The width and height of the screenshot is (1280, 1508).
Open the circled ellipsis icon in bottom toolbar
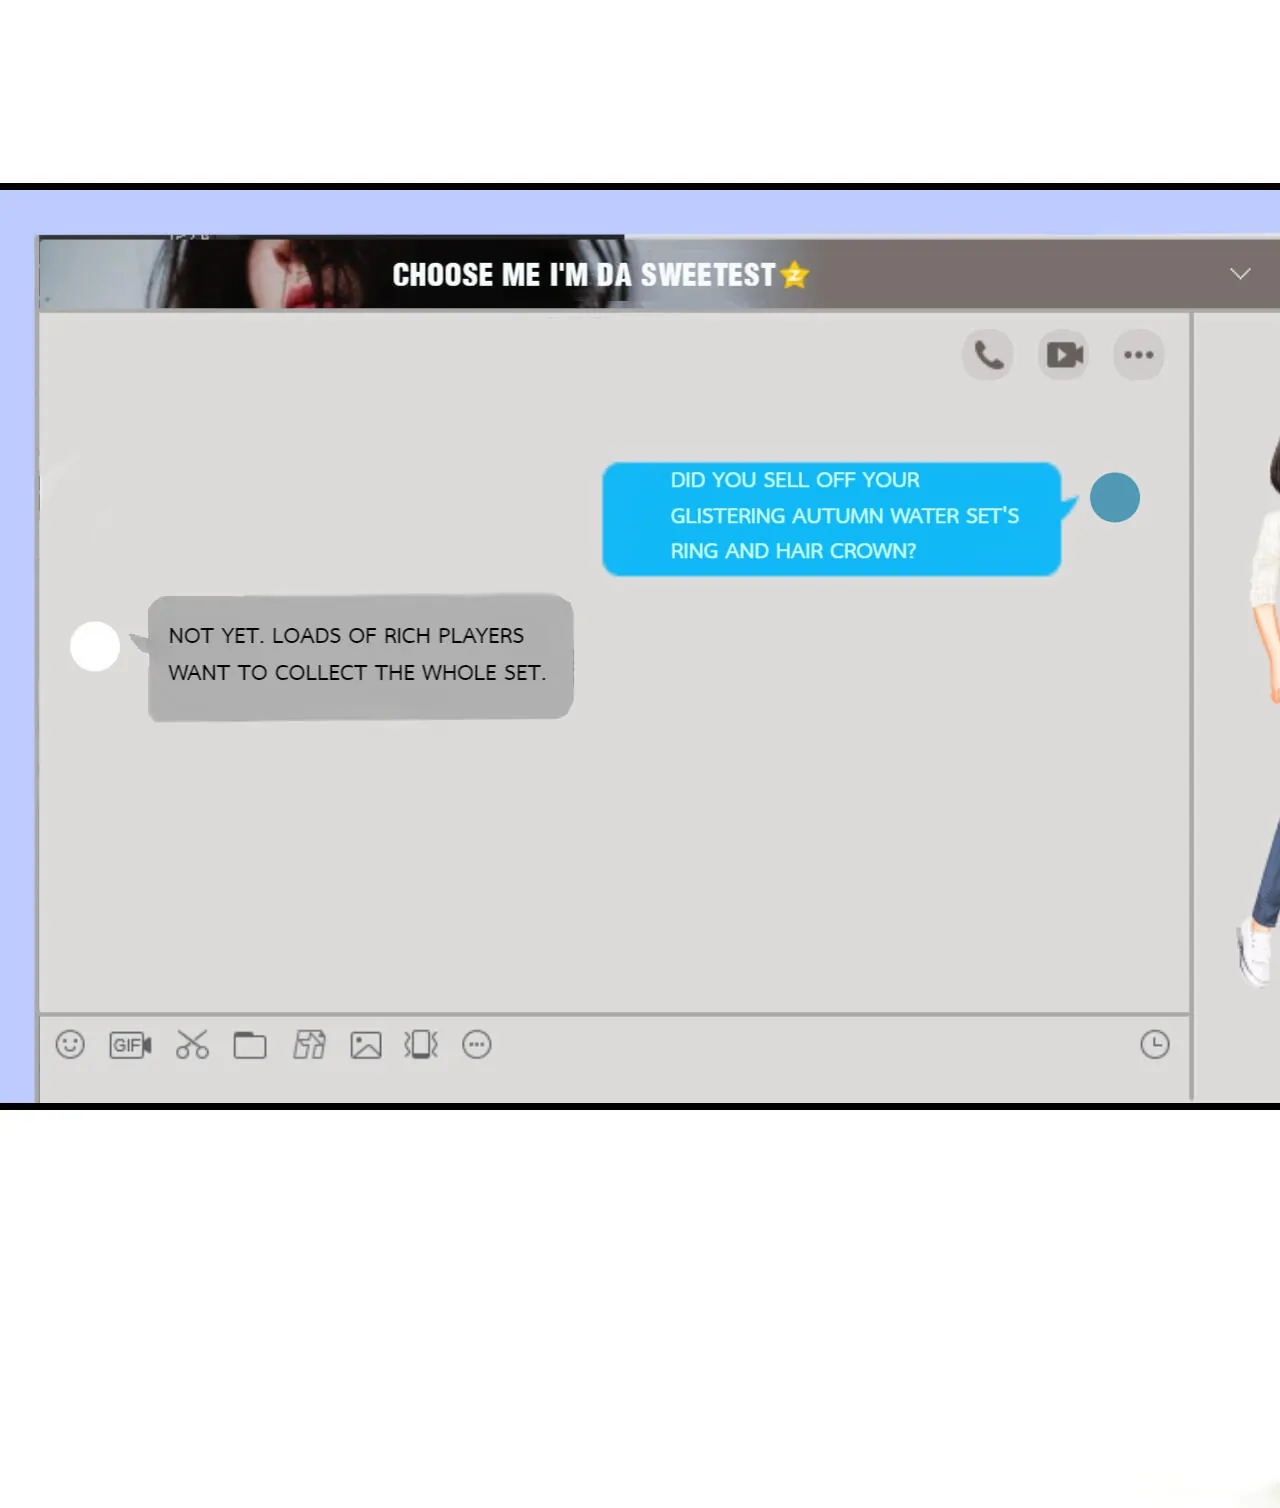click(x=477, y=1045)
